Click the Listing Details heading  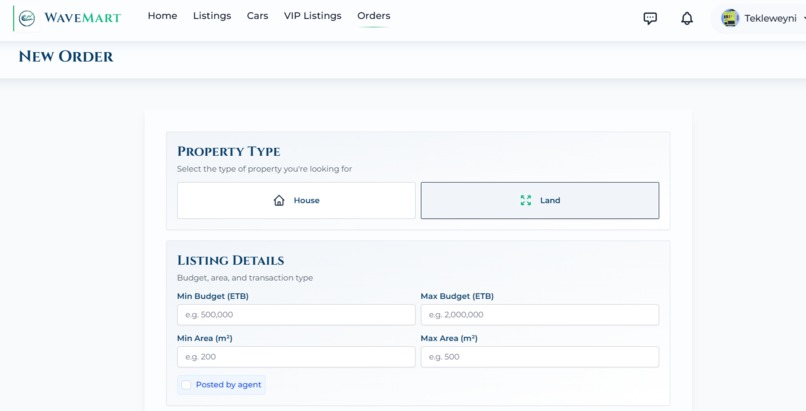click(x=231, y=260)
